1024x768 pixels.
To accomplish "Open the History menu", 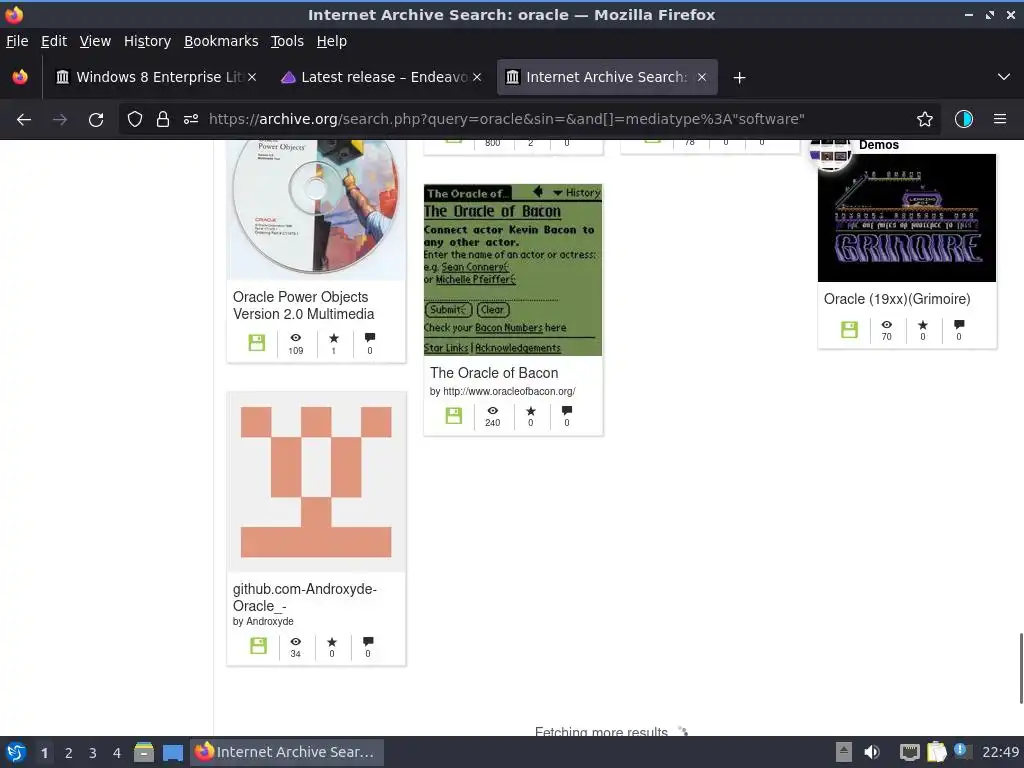I will (147, 41).
